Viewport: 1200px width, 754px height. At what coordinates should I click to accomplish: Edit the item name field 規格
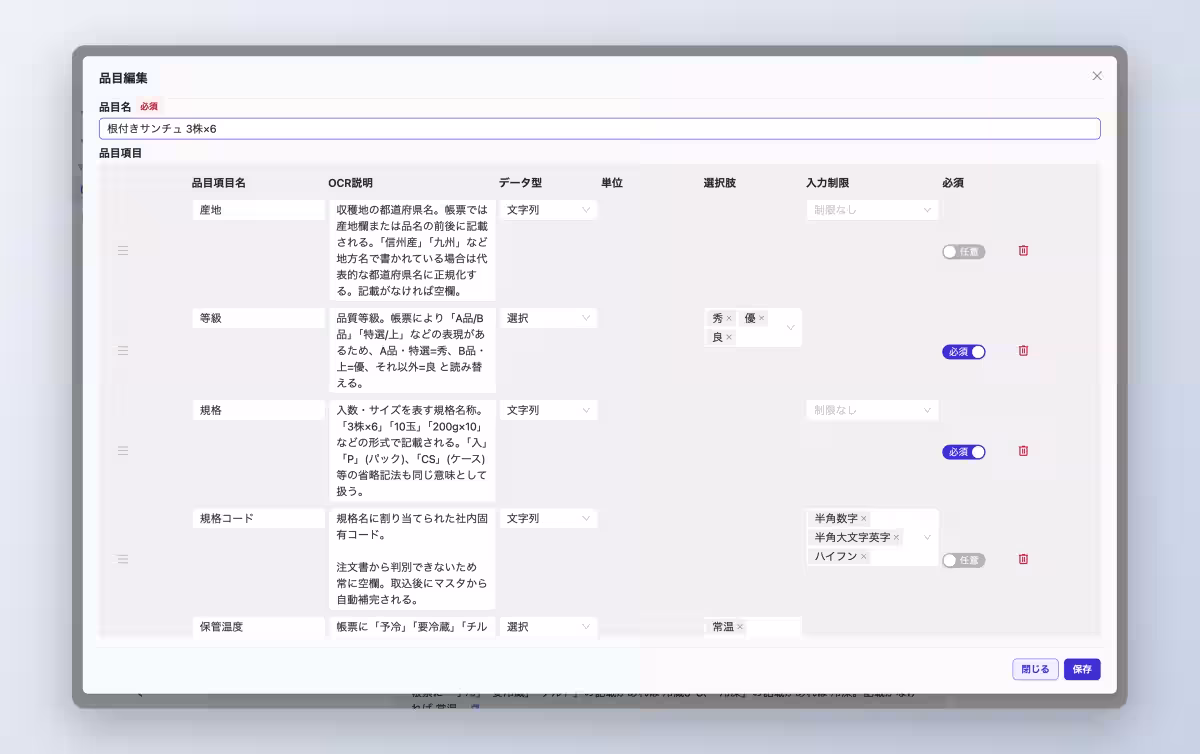258,410
